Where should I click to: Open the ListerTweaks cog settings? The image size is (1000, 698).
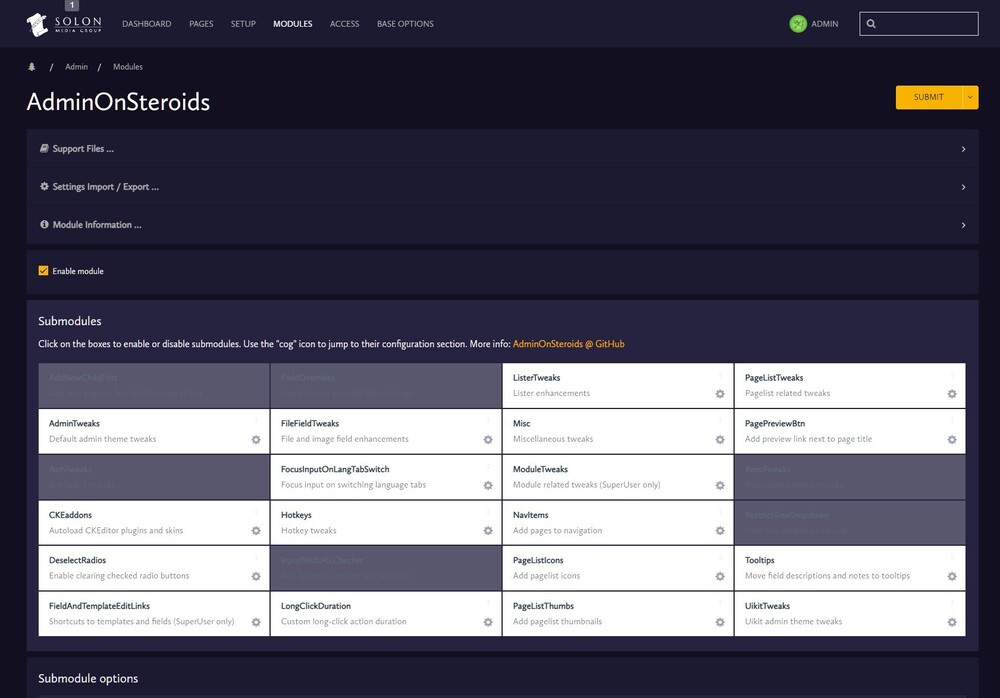coord(719,394)
